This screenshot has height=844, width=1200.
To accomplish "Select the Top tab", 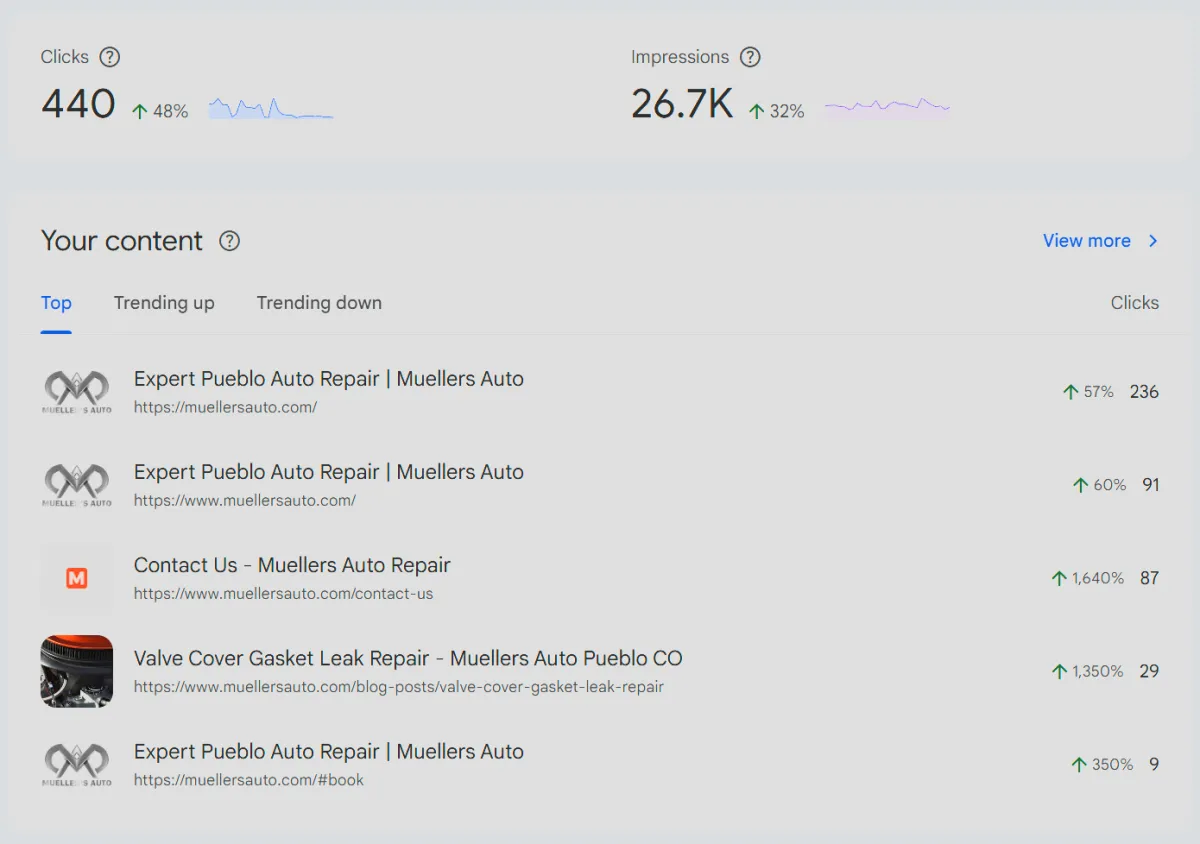I will tap(56, 303).
